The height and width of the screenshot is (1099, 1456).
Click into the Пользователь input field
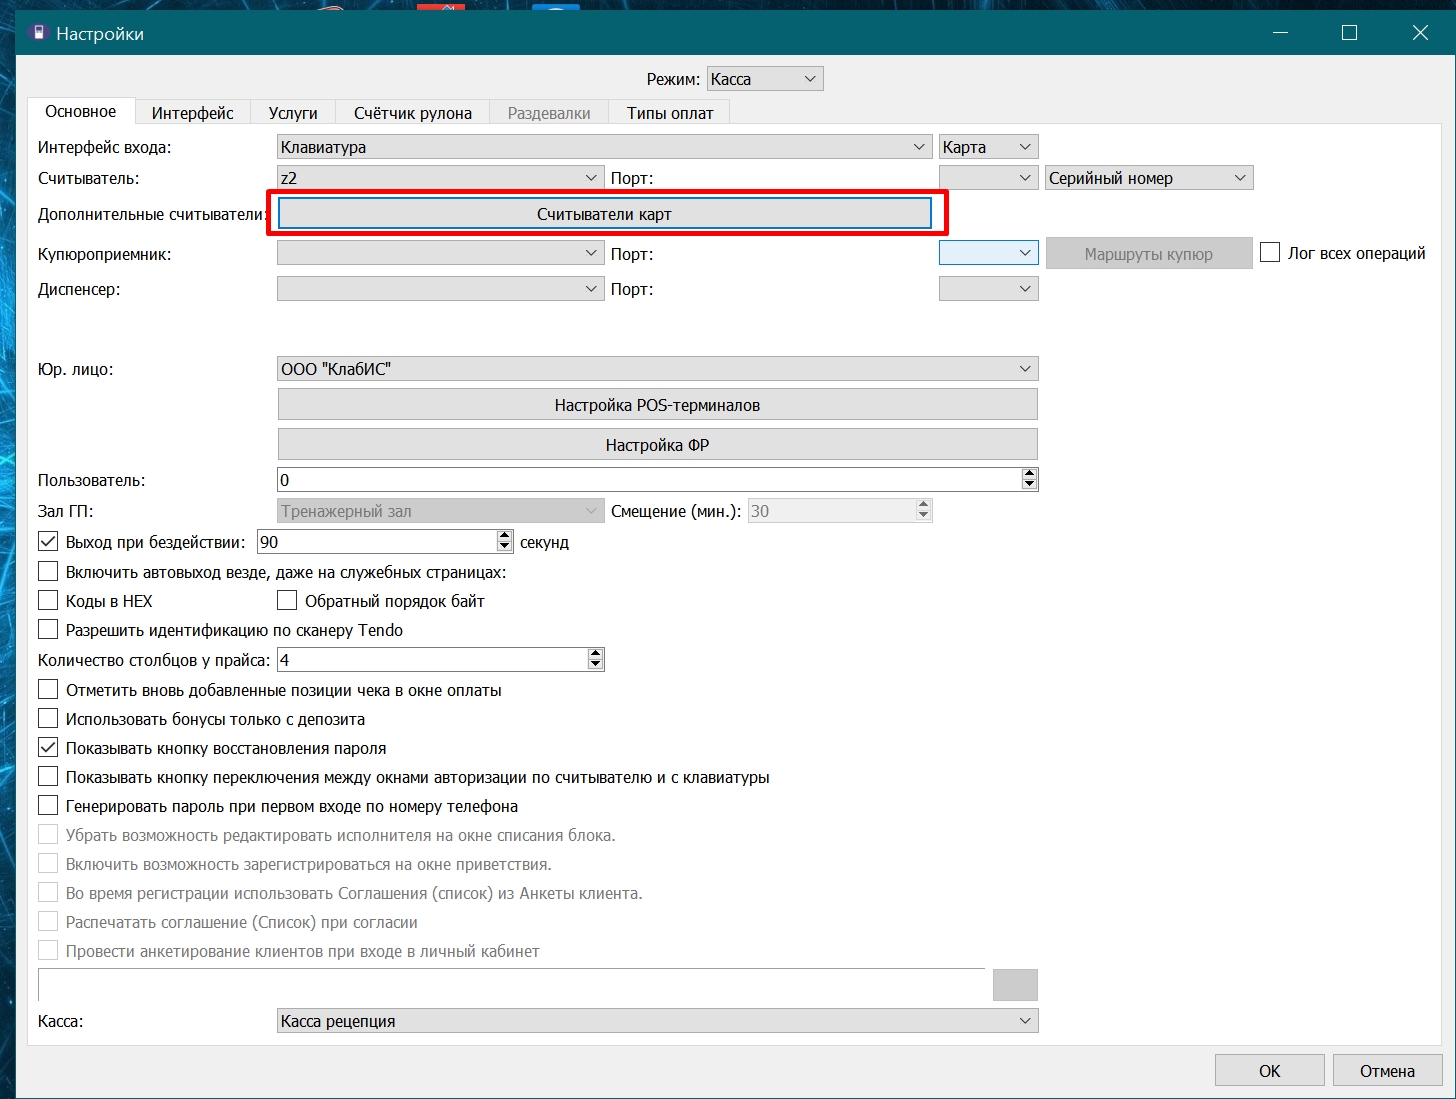point(649,480)
